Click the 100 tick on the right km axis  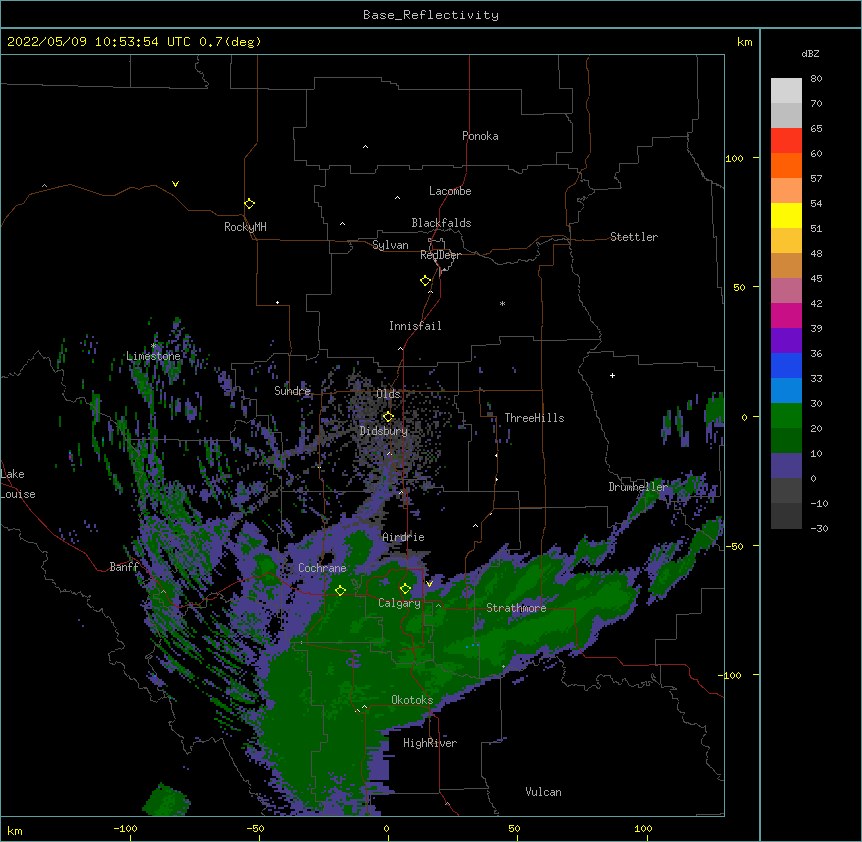734,158
